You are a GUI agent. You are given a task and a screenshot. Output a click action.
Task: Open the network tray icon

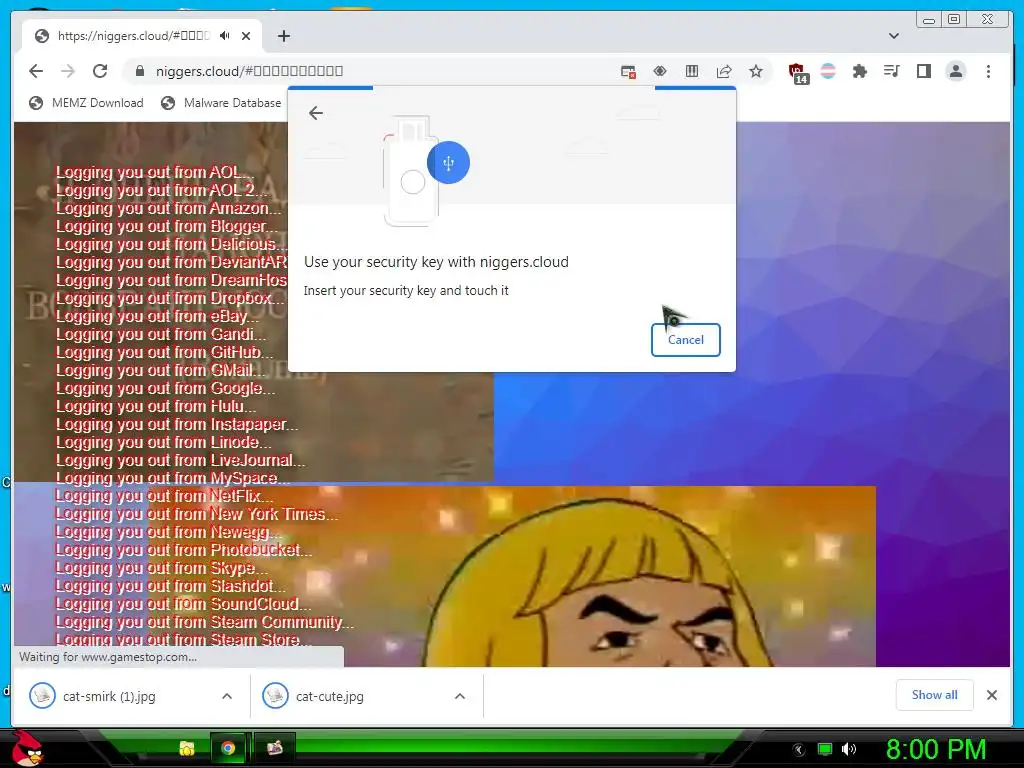825,749
